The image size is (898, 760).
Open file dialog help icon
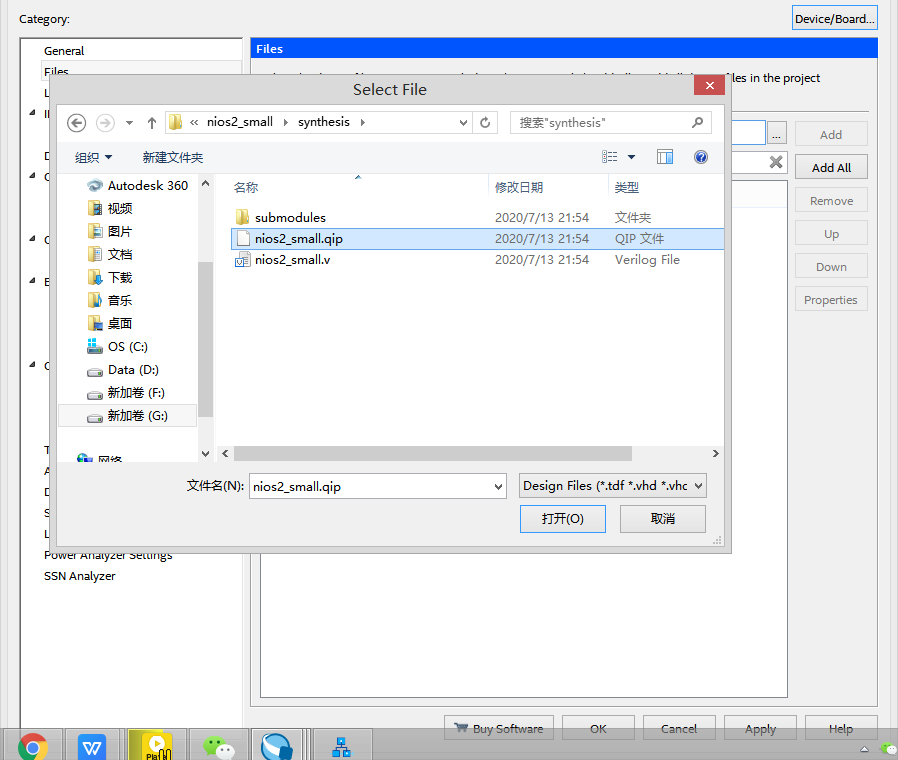[700, 157]
